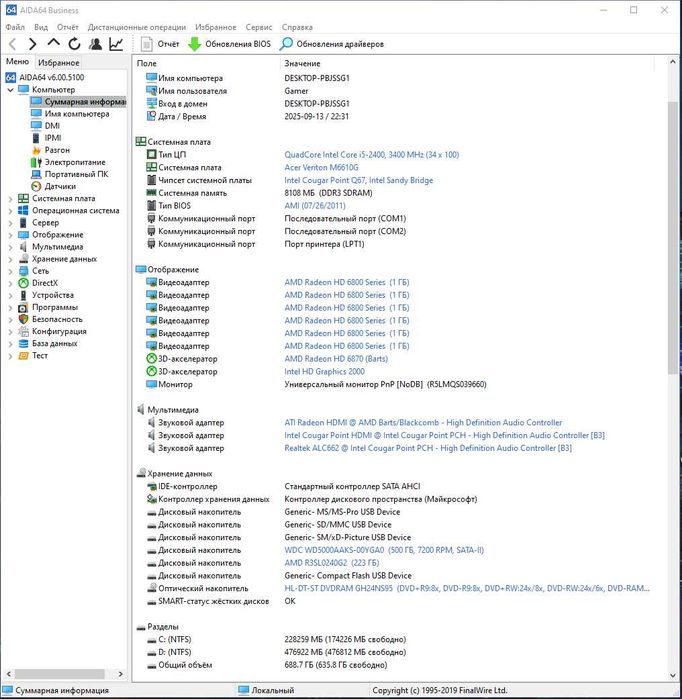Image resolution: width=682 pixels, height=699 pixels.
Task: Expand the DirectX tree node
Action: click(x=10, y=283)
